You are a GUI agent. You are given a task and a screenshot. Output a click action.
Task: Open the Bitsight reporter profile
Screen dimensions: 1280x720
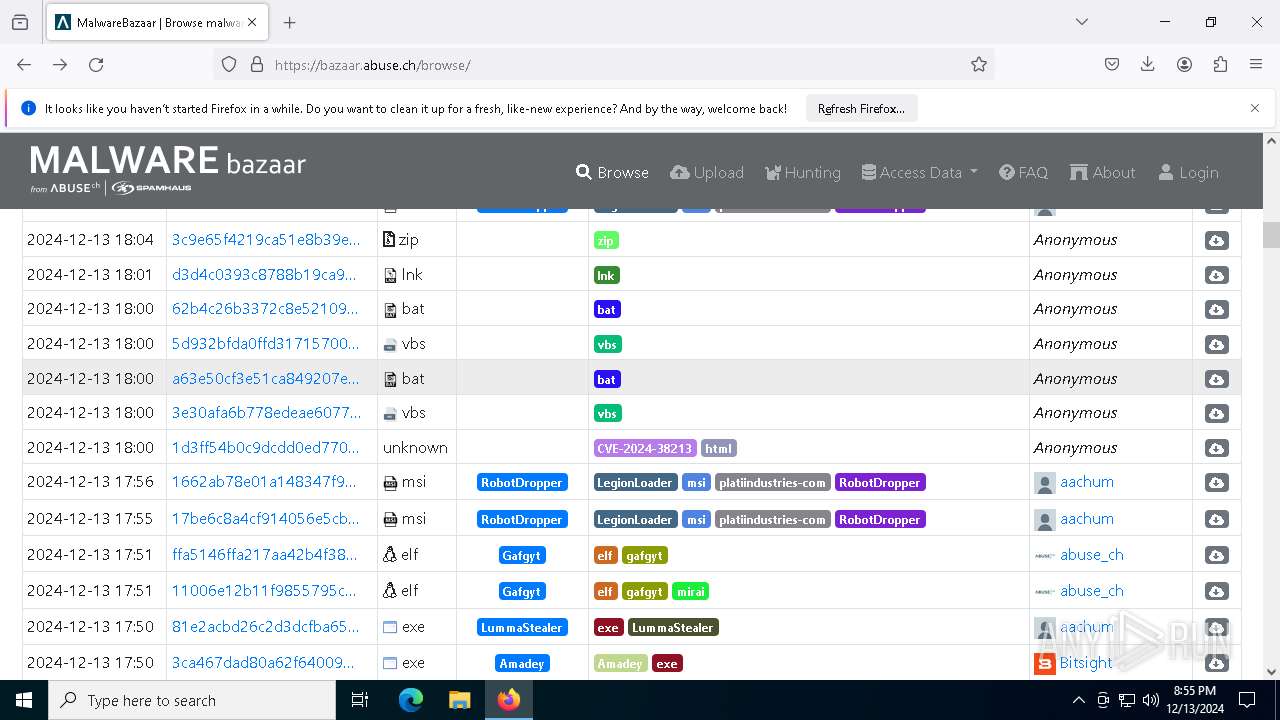click(x=1086, y=662)
